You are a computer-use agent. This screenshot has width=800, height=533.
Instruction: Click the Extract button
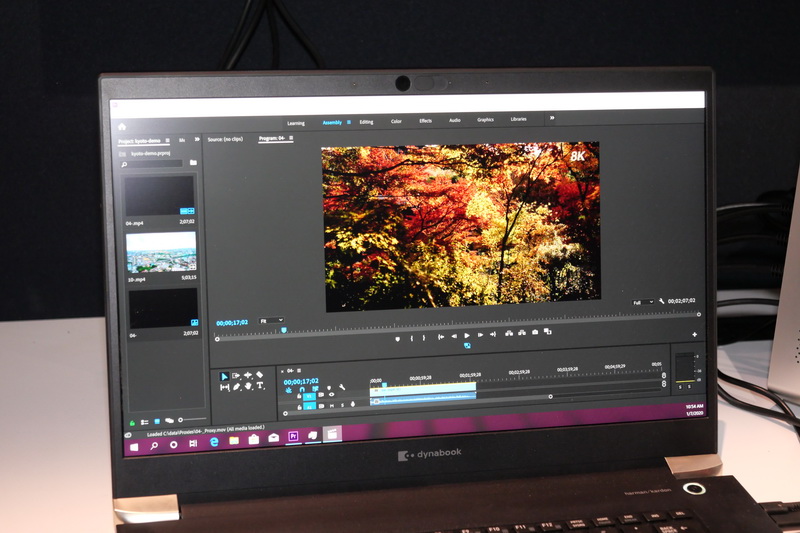(521, 333)
